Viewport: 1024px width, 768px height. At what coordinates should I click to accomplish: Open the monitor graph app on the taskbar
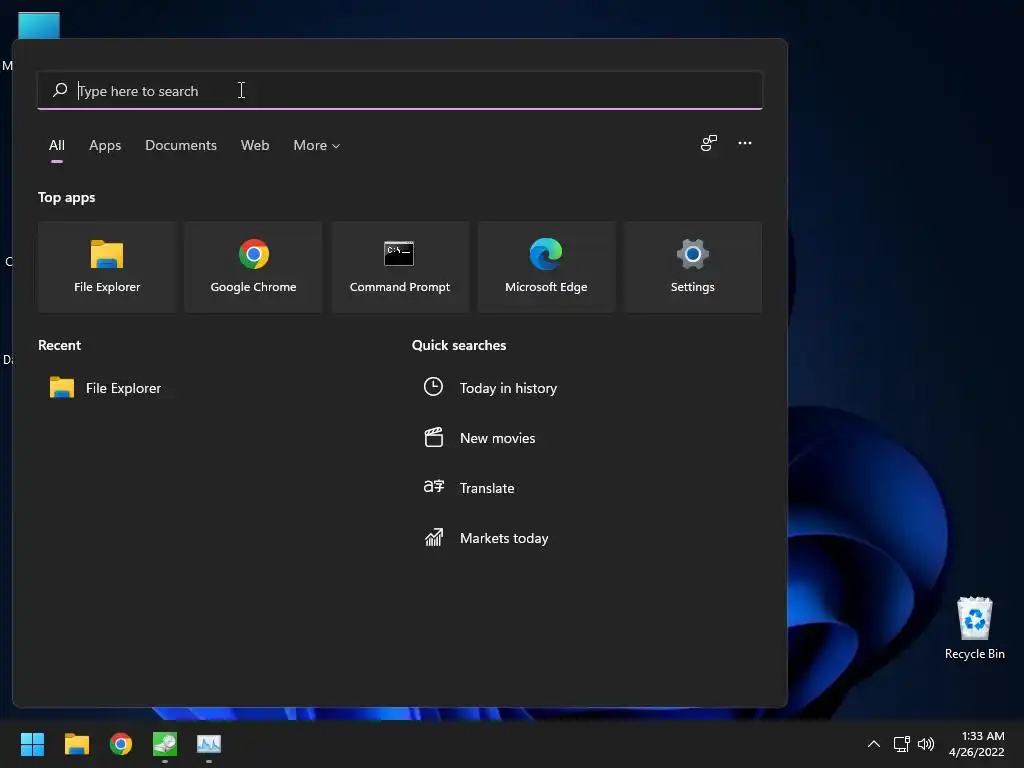209,744
